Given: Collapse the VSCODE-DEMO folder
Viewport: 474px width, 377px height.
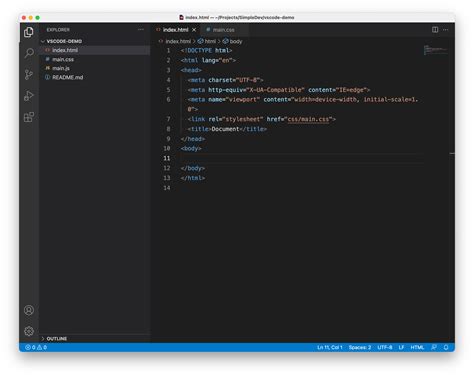Looking at the screenshot, I should pos(64,41).
